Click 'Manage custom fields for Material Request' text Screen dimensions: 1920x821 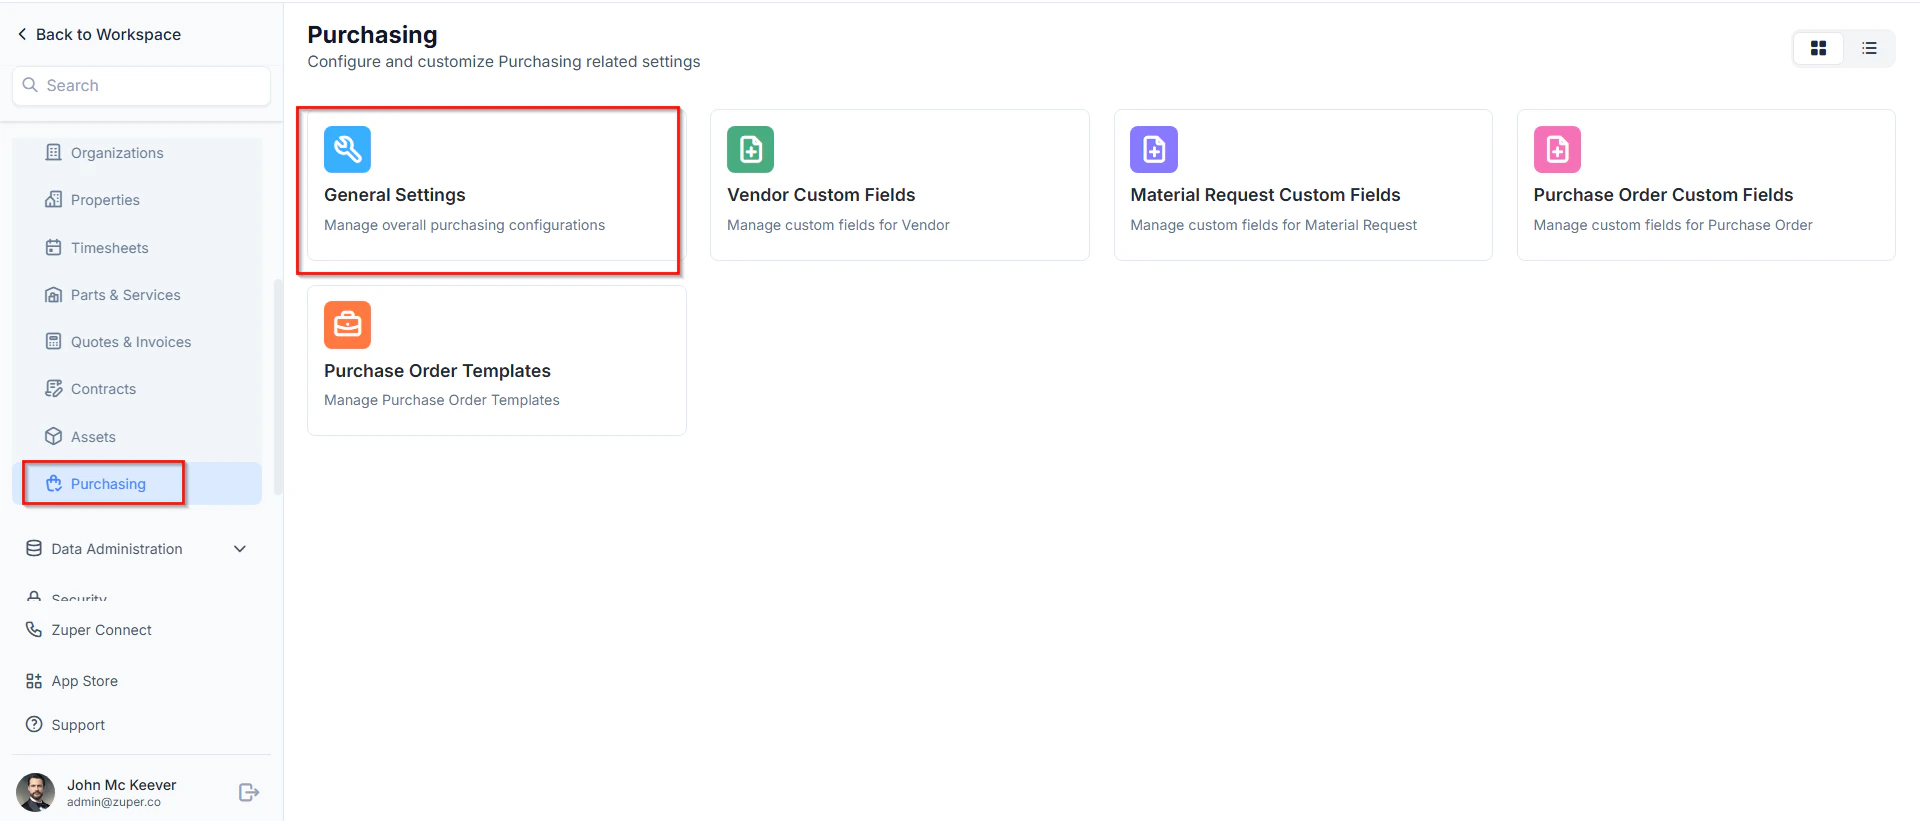tap(1273, 225)
